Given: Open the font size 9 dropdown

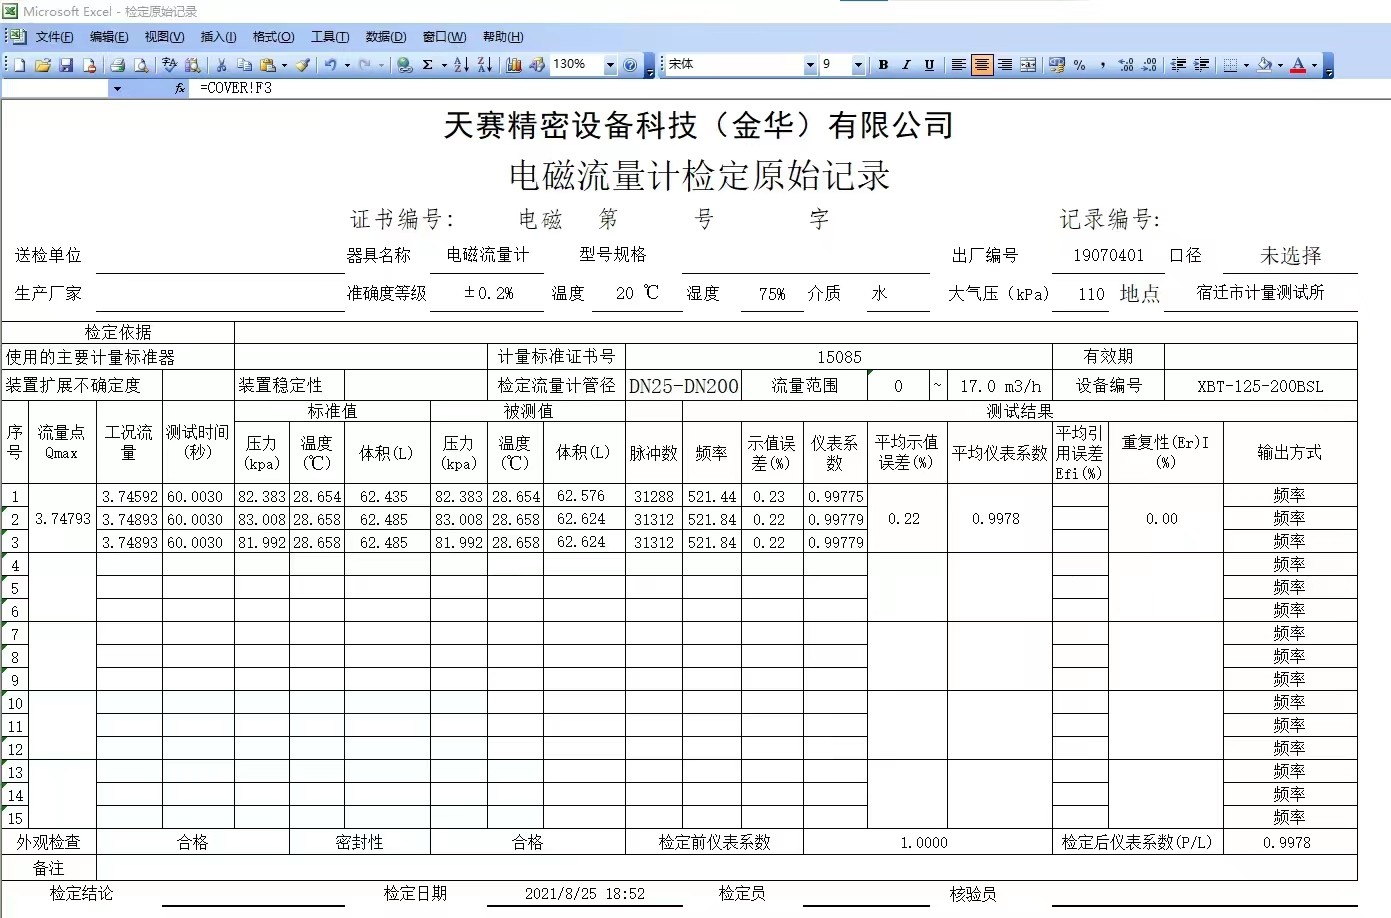Looking at the screenshot, I should (858, 65).
